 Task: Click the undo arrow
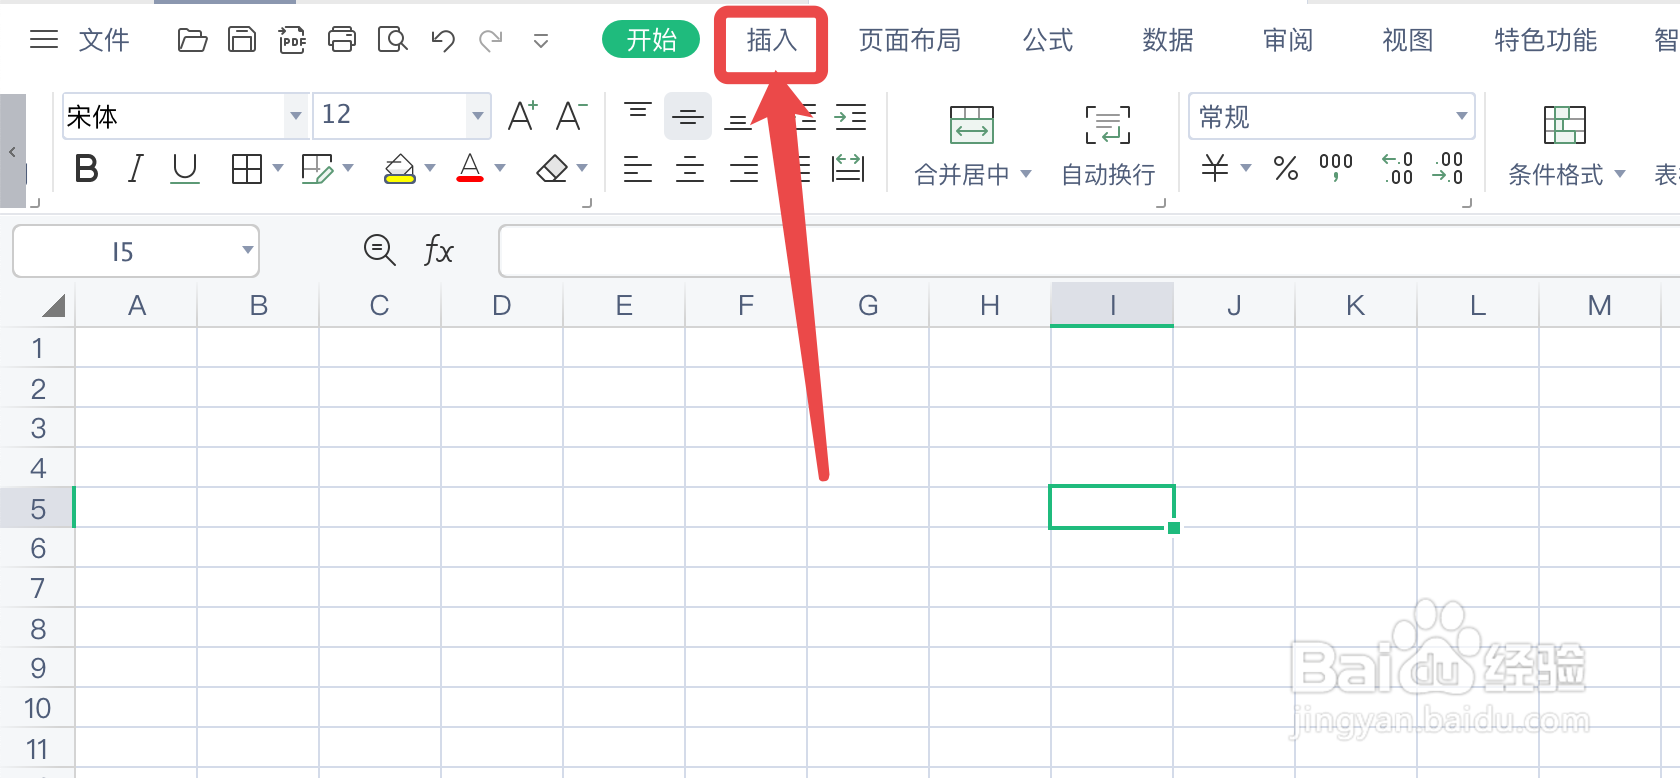(443, 40)
